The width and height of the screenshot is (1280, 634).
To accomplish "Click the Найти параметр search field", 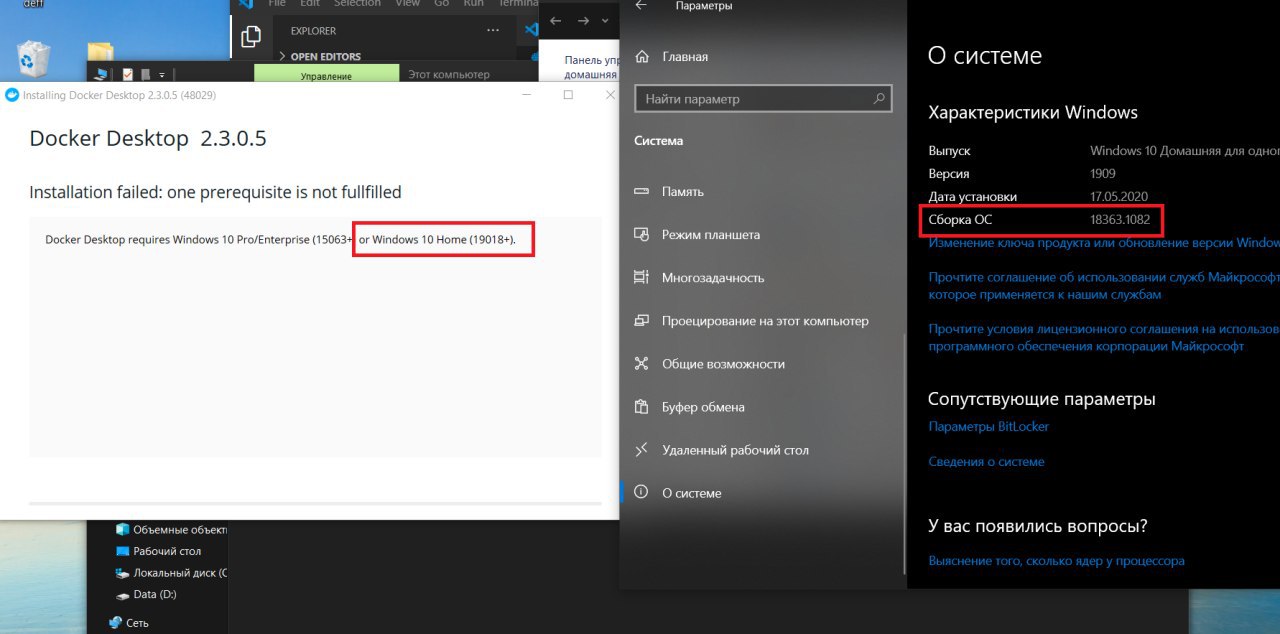I will (763, 99).
